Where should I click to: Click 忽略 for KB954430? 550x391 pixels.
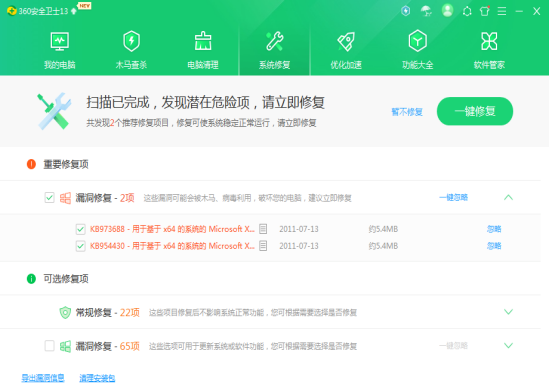(494, 246)
